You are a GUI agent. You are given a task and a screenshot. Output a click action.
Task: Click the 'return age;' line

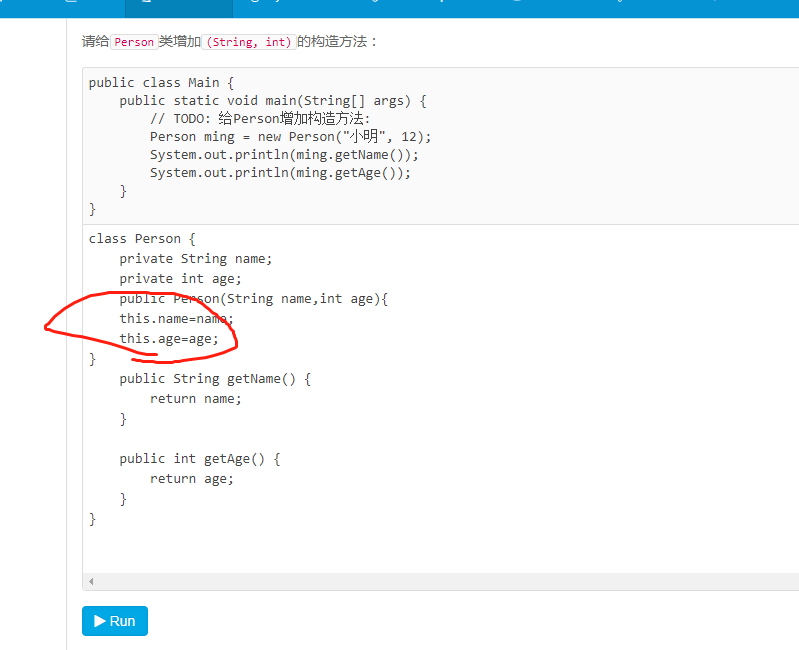[192, 479]
